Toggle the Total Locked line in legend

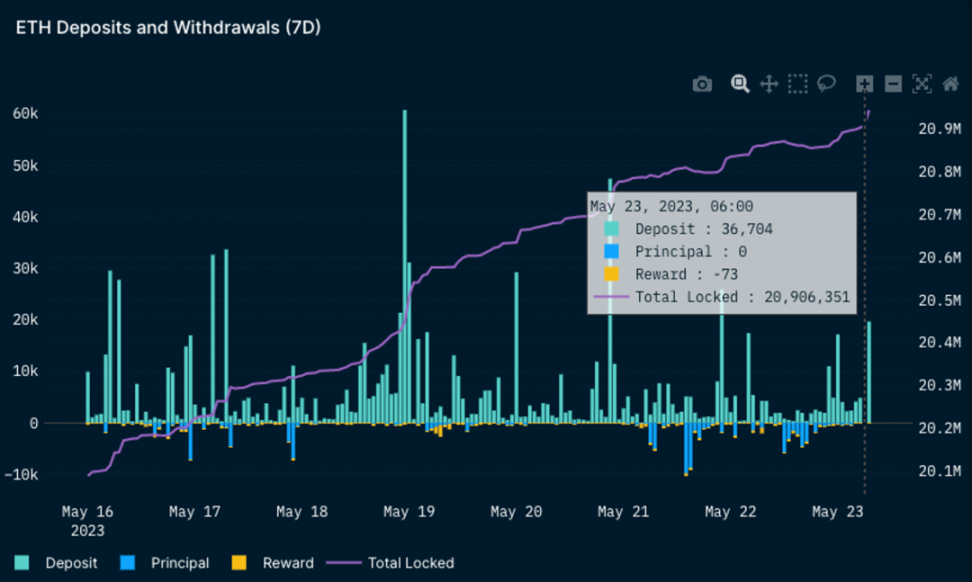(x=410, y=563)
